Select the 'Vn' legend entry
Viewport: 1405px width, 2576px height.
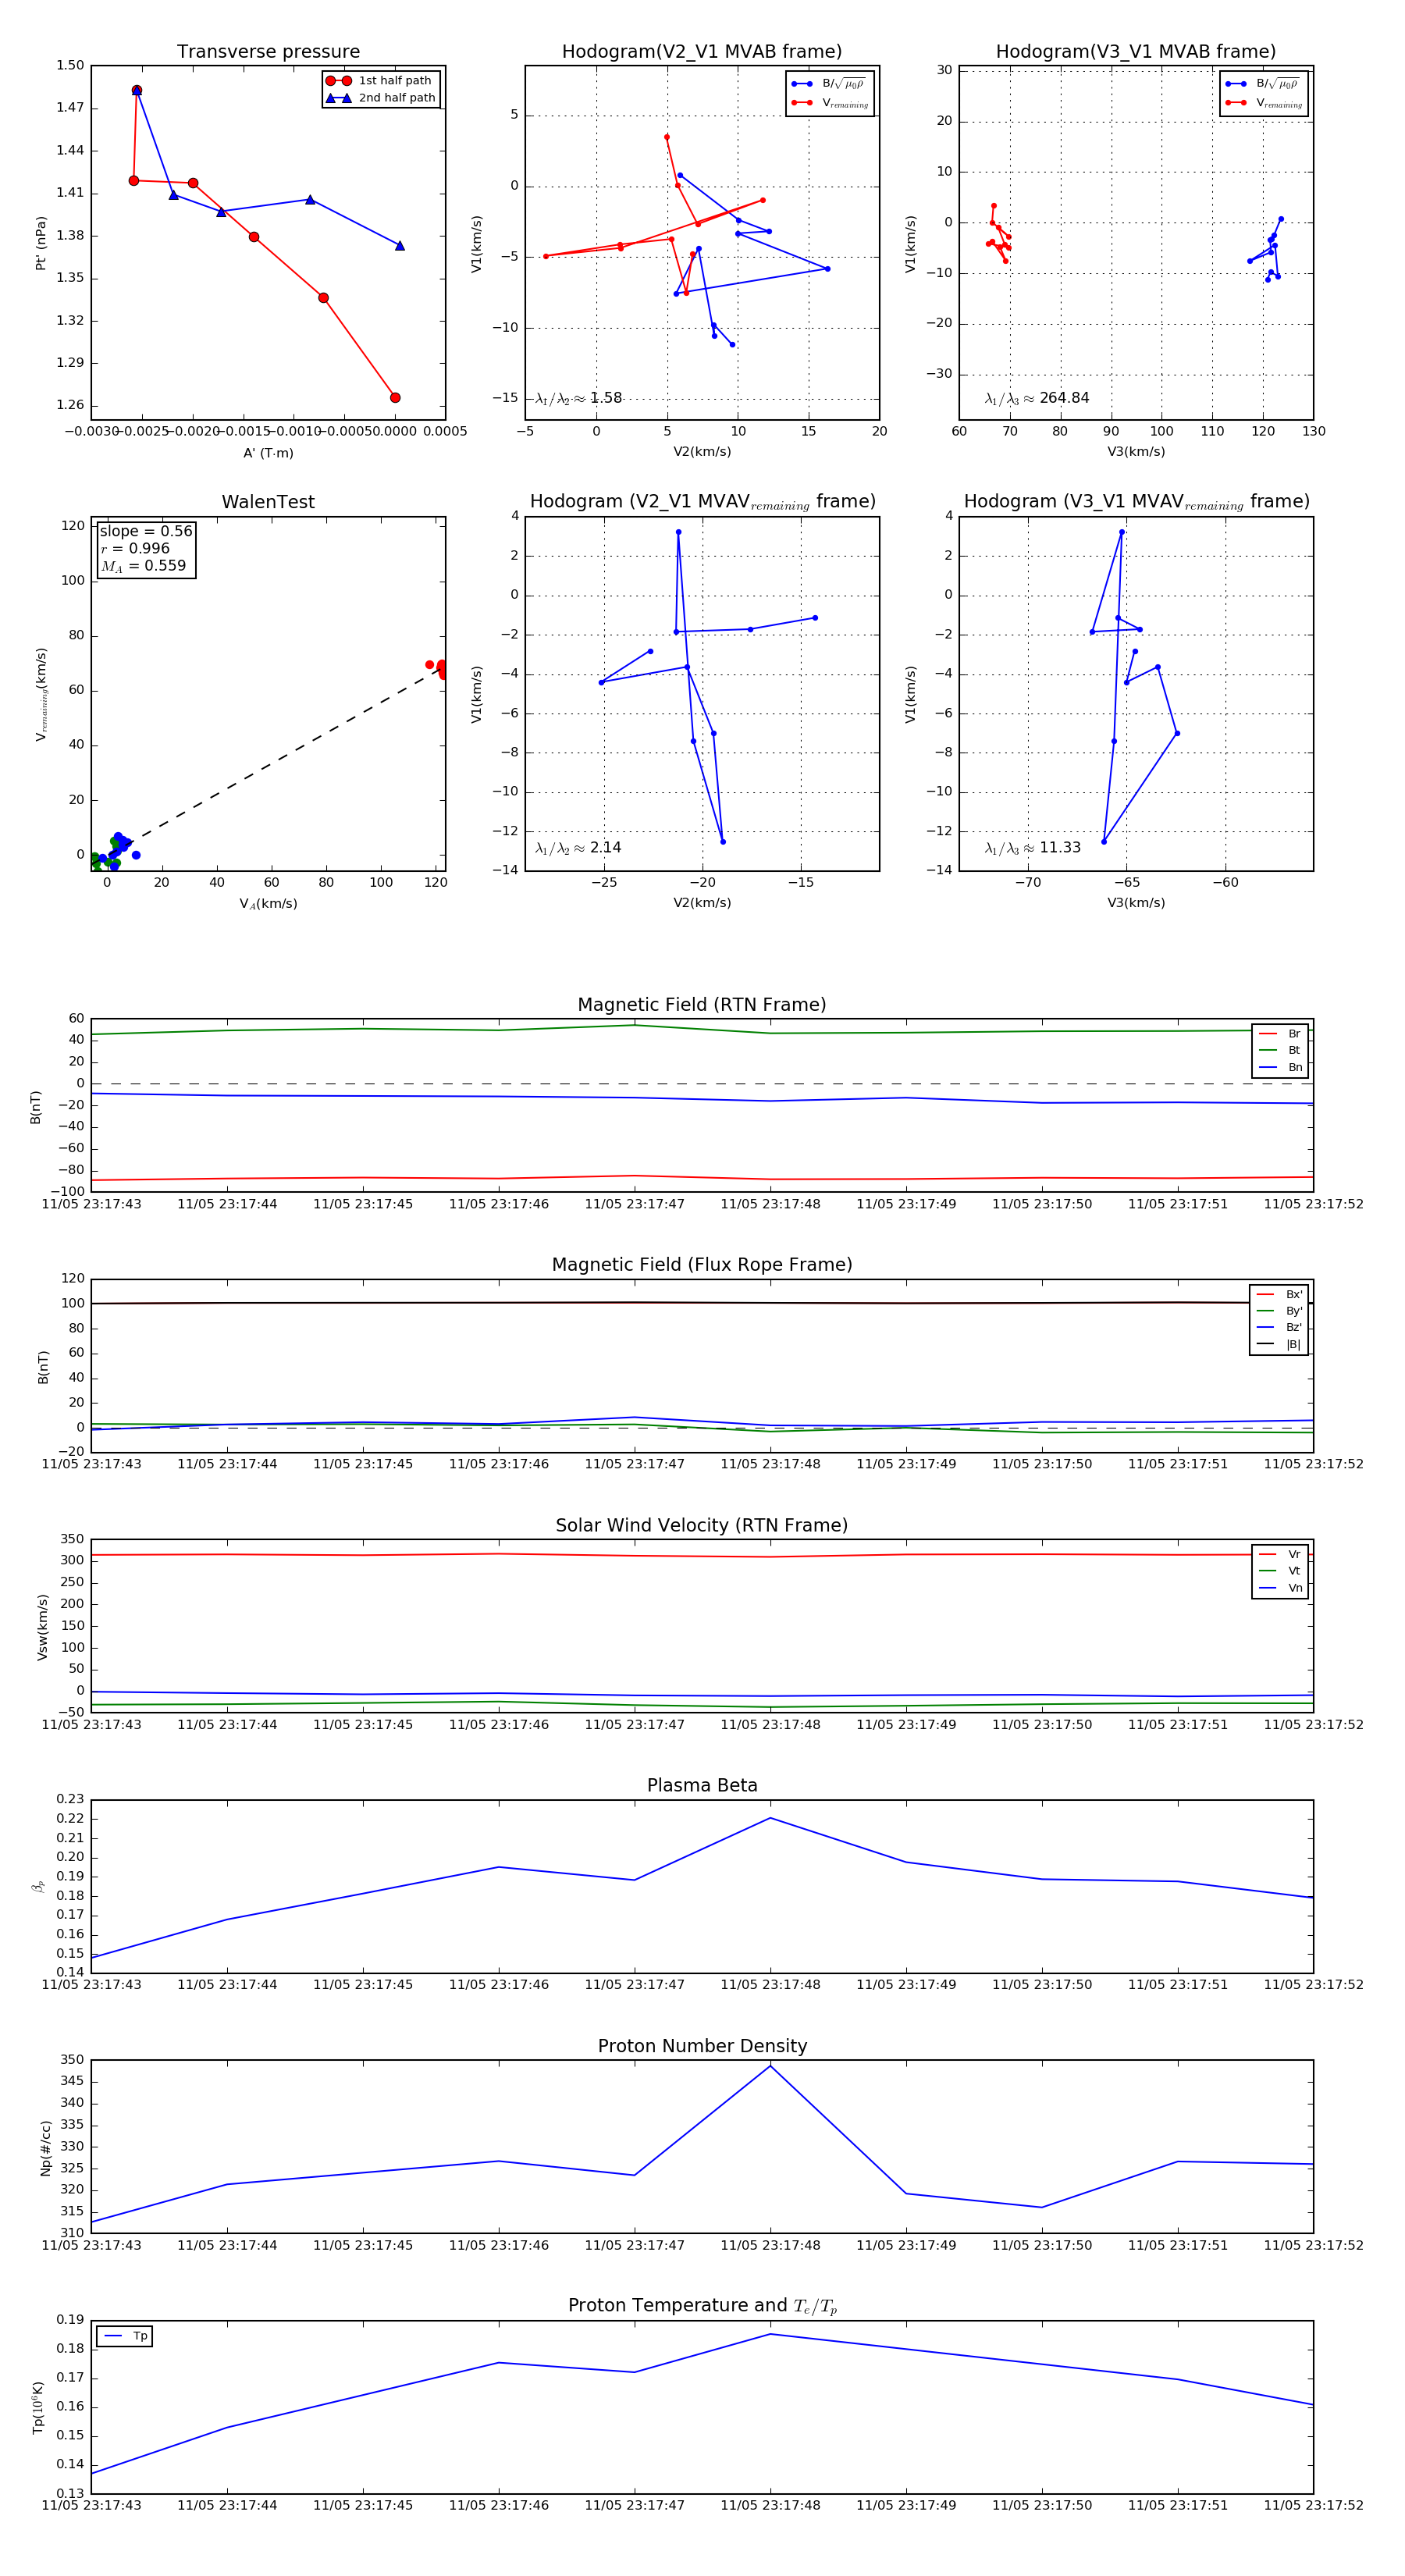(x=1280, y=1588)
